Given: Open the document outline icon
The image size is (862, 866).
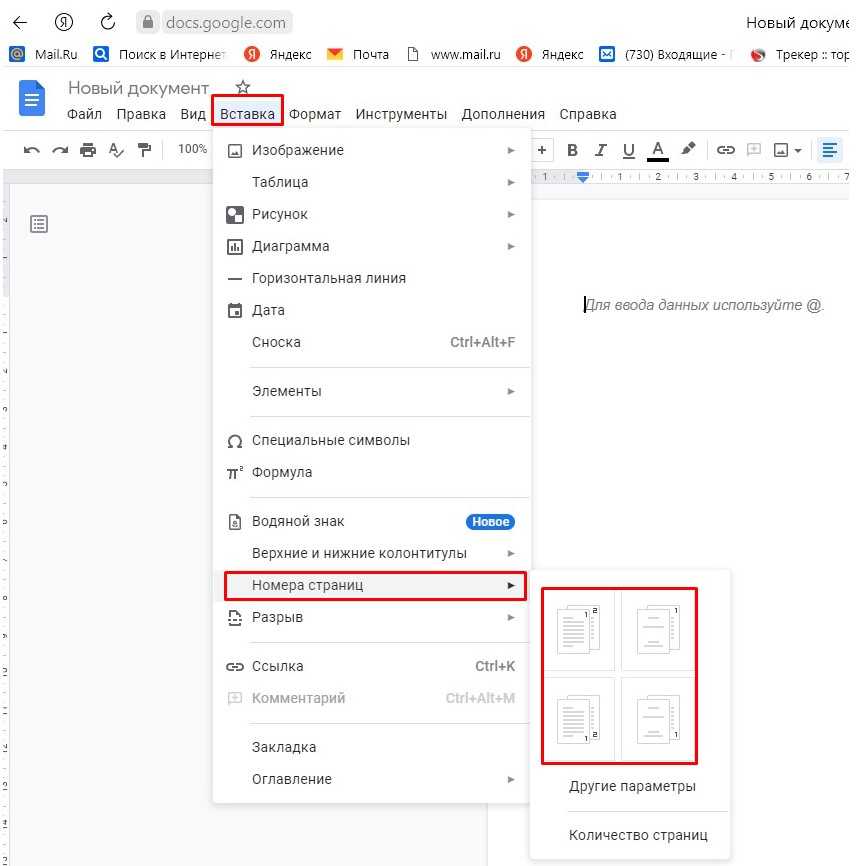Looking at the screenshot, I should [x=39, y=224].
